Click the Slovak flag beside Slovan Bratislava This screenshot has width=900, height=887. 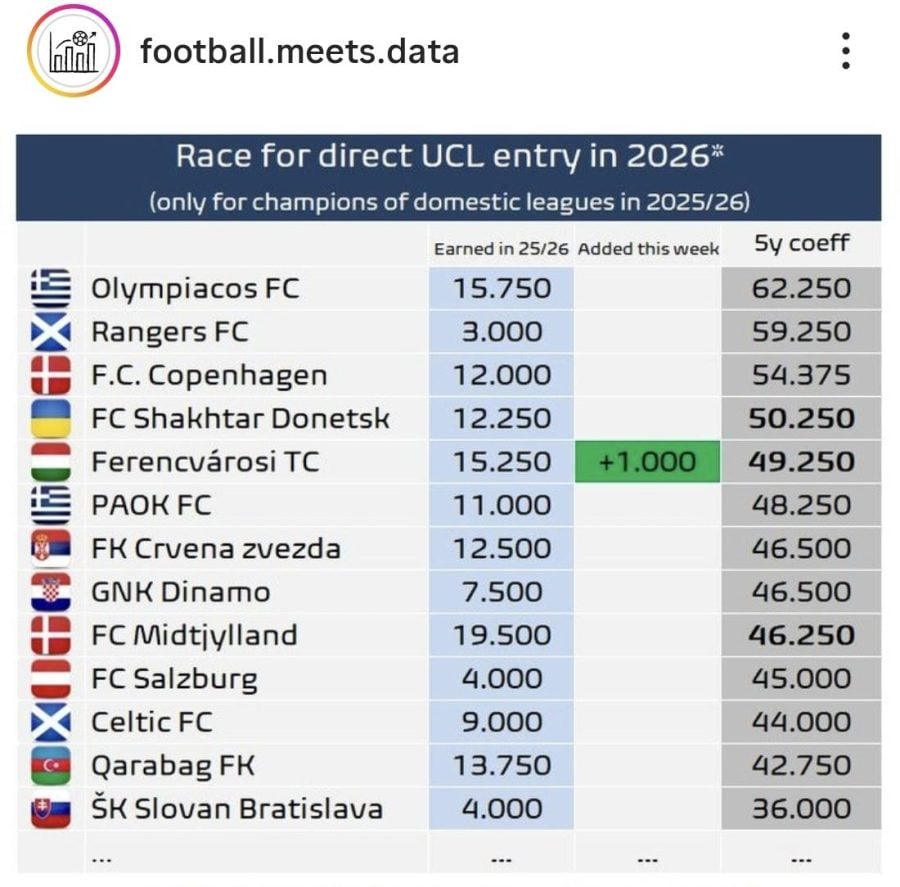pyautogui.click(x=51, y=809)
